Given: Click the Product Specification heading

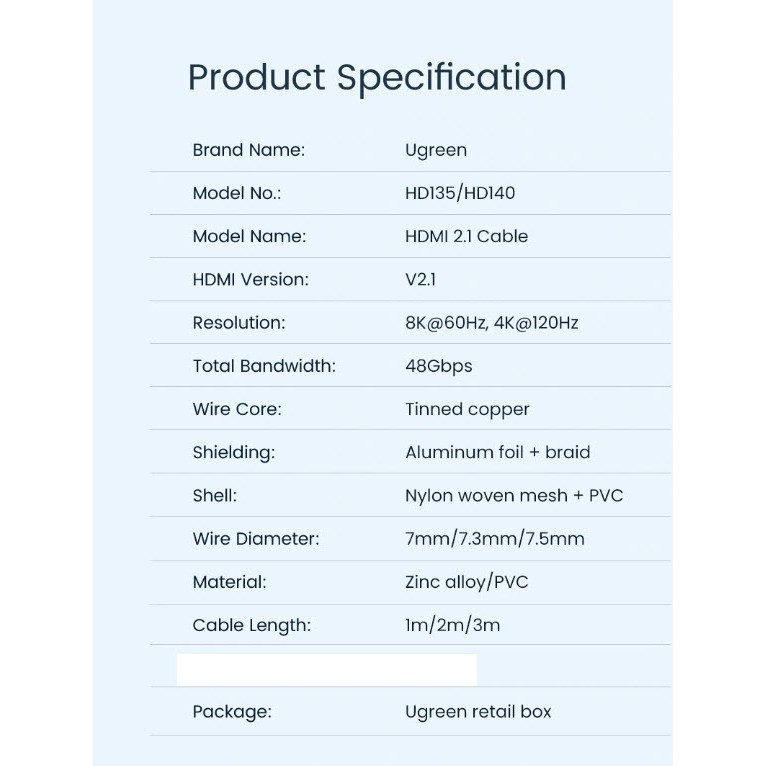Looking at the screenshot, I should (x=377, y=78).
